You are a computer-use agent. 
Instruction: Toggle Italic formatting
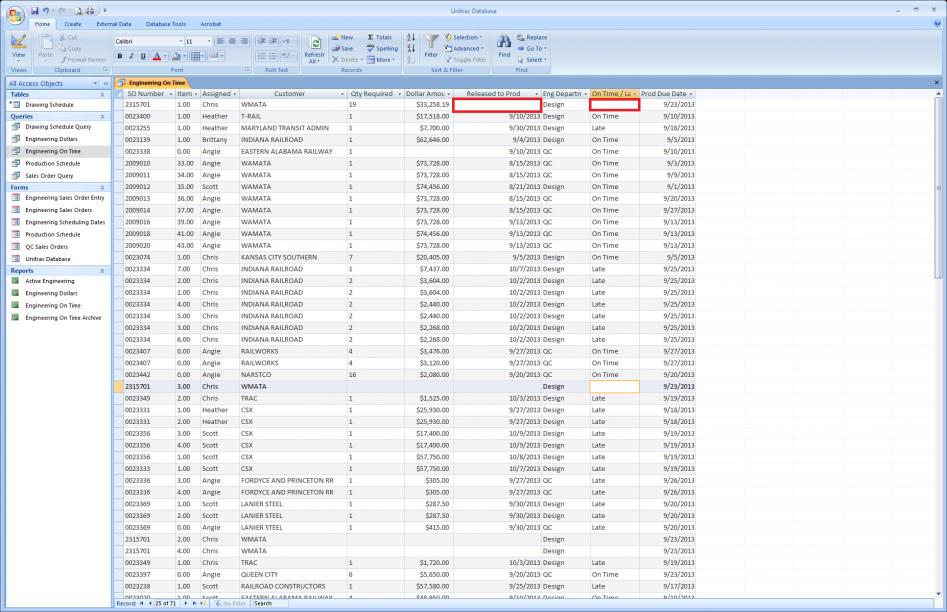coord(131,56)
